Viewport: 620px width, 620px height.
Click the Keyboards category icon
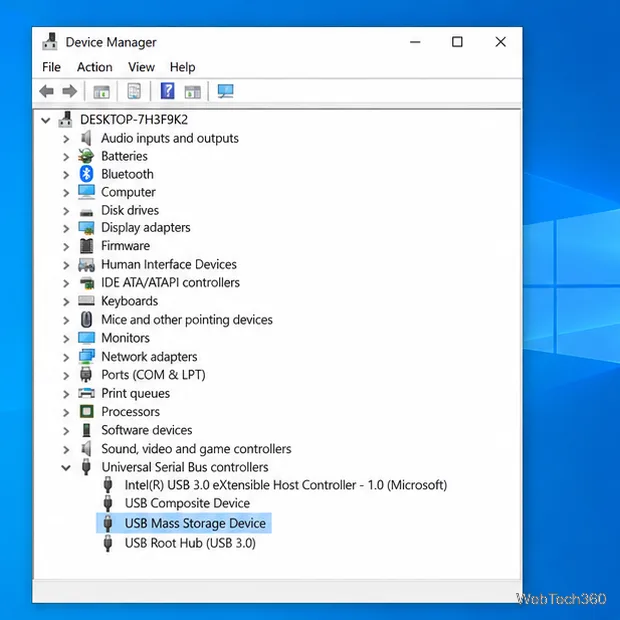tap(86, 301)
